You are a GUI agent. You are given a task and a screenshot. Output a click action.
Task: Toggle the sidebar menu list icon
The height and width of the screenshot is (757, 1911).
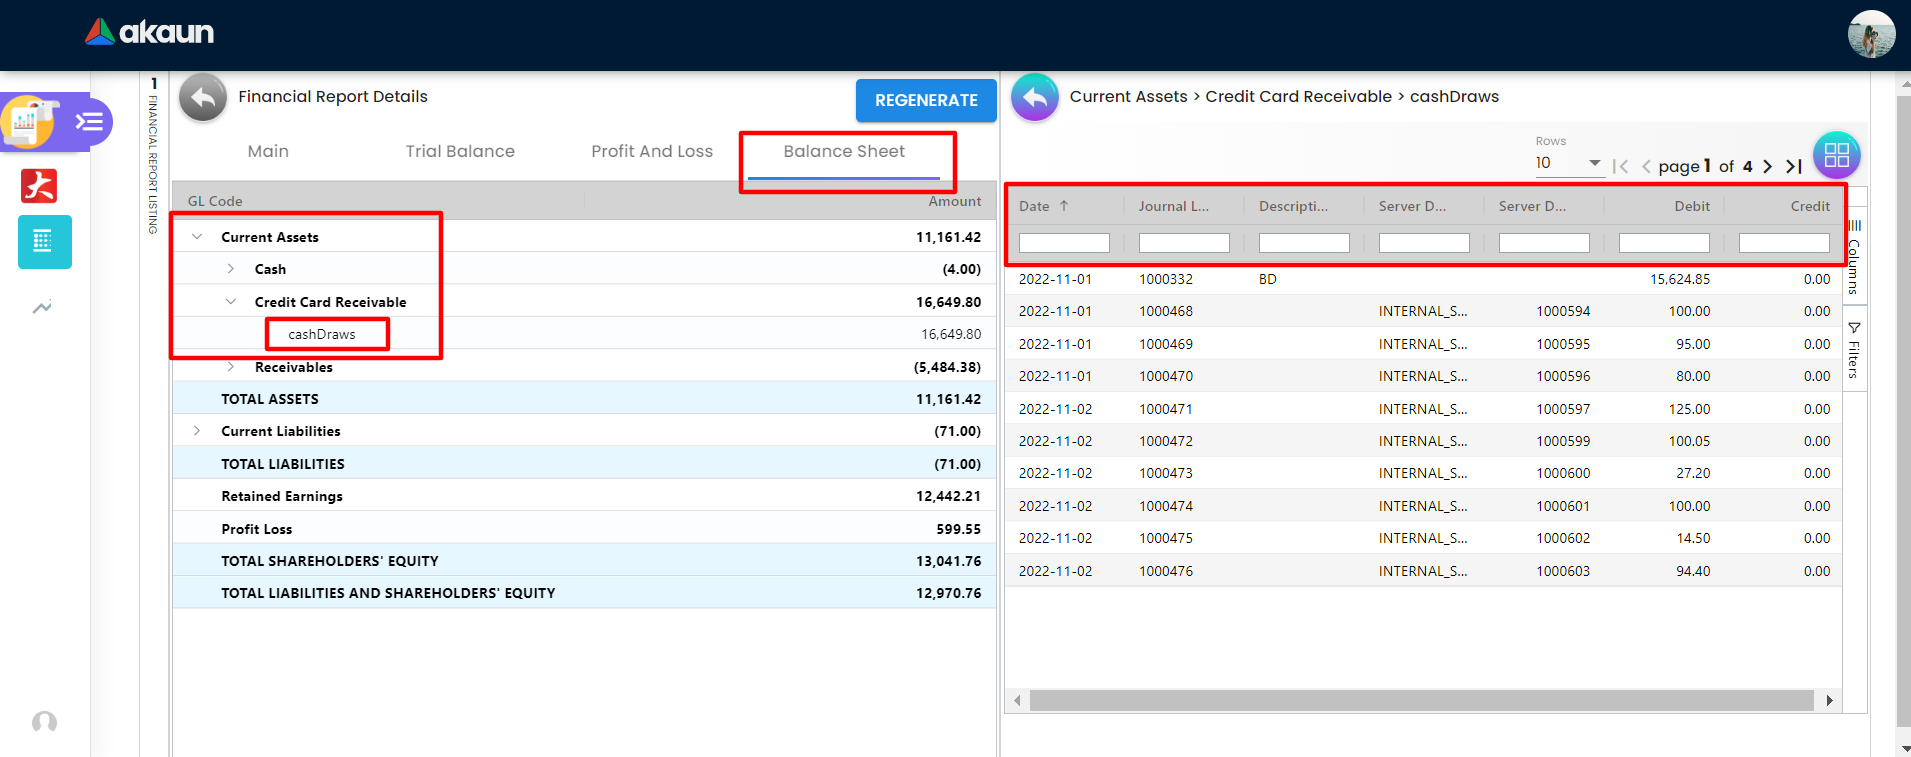(x=89, y=122)
